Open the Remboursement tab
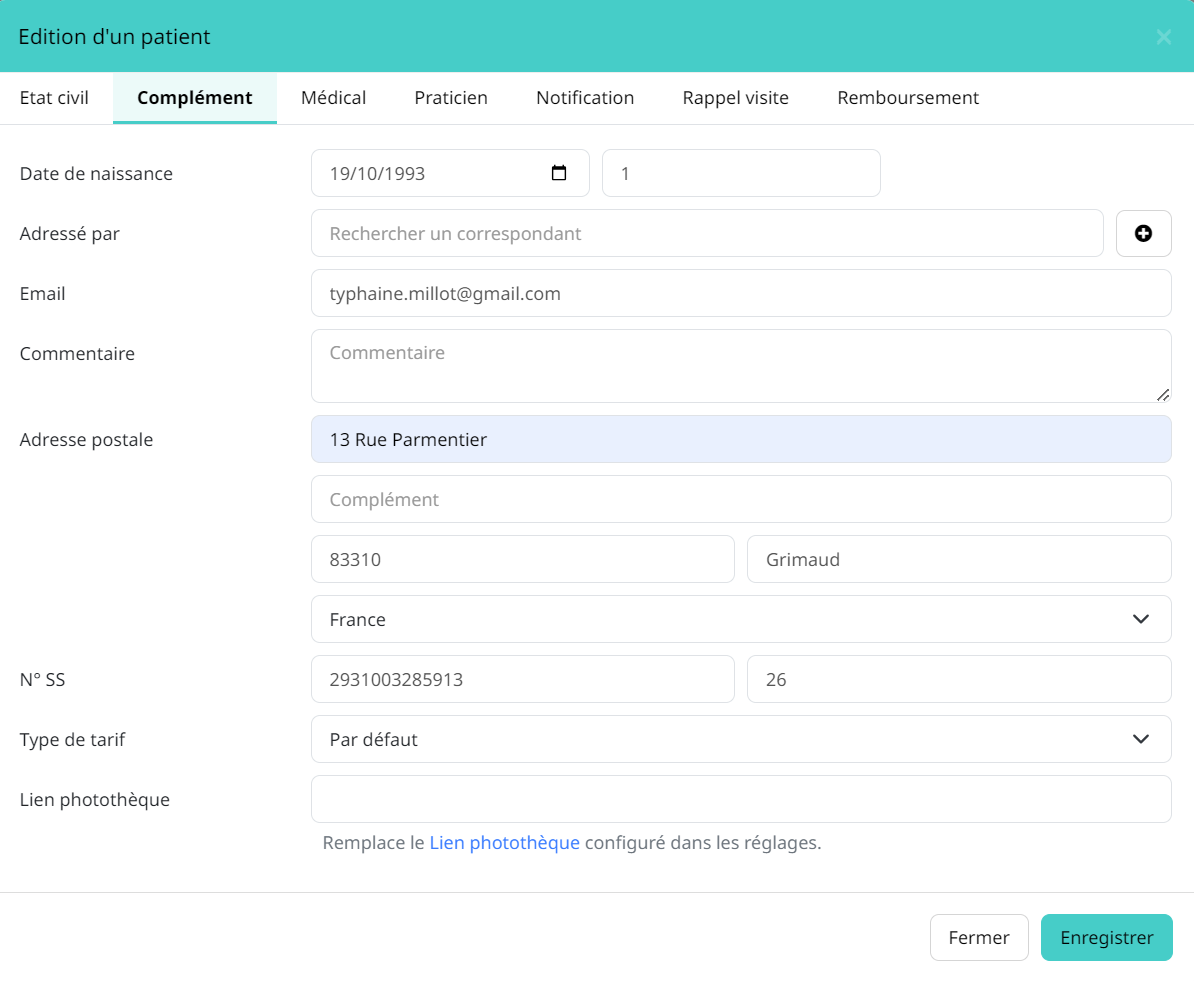The width and height of the screenshot is (1194, 981). click(908, 97)
